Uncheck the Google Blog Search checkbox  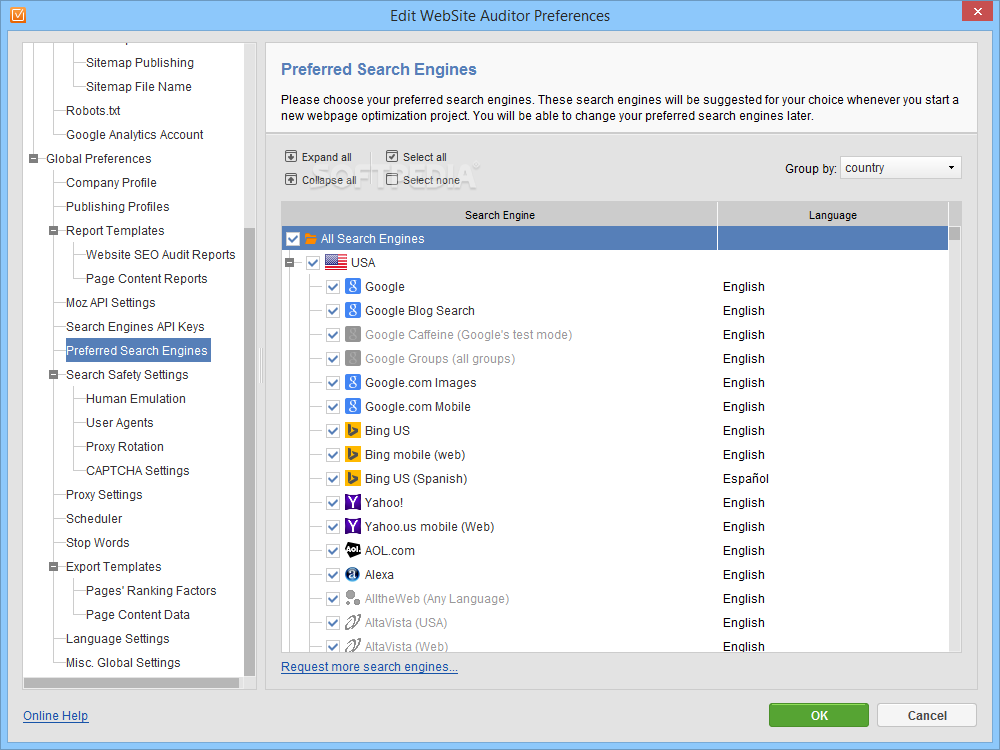[333, 311]
